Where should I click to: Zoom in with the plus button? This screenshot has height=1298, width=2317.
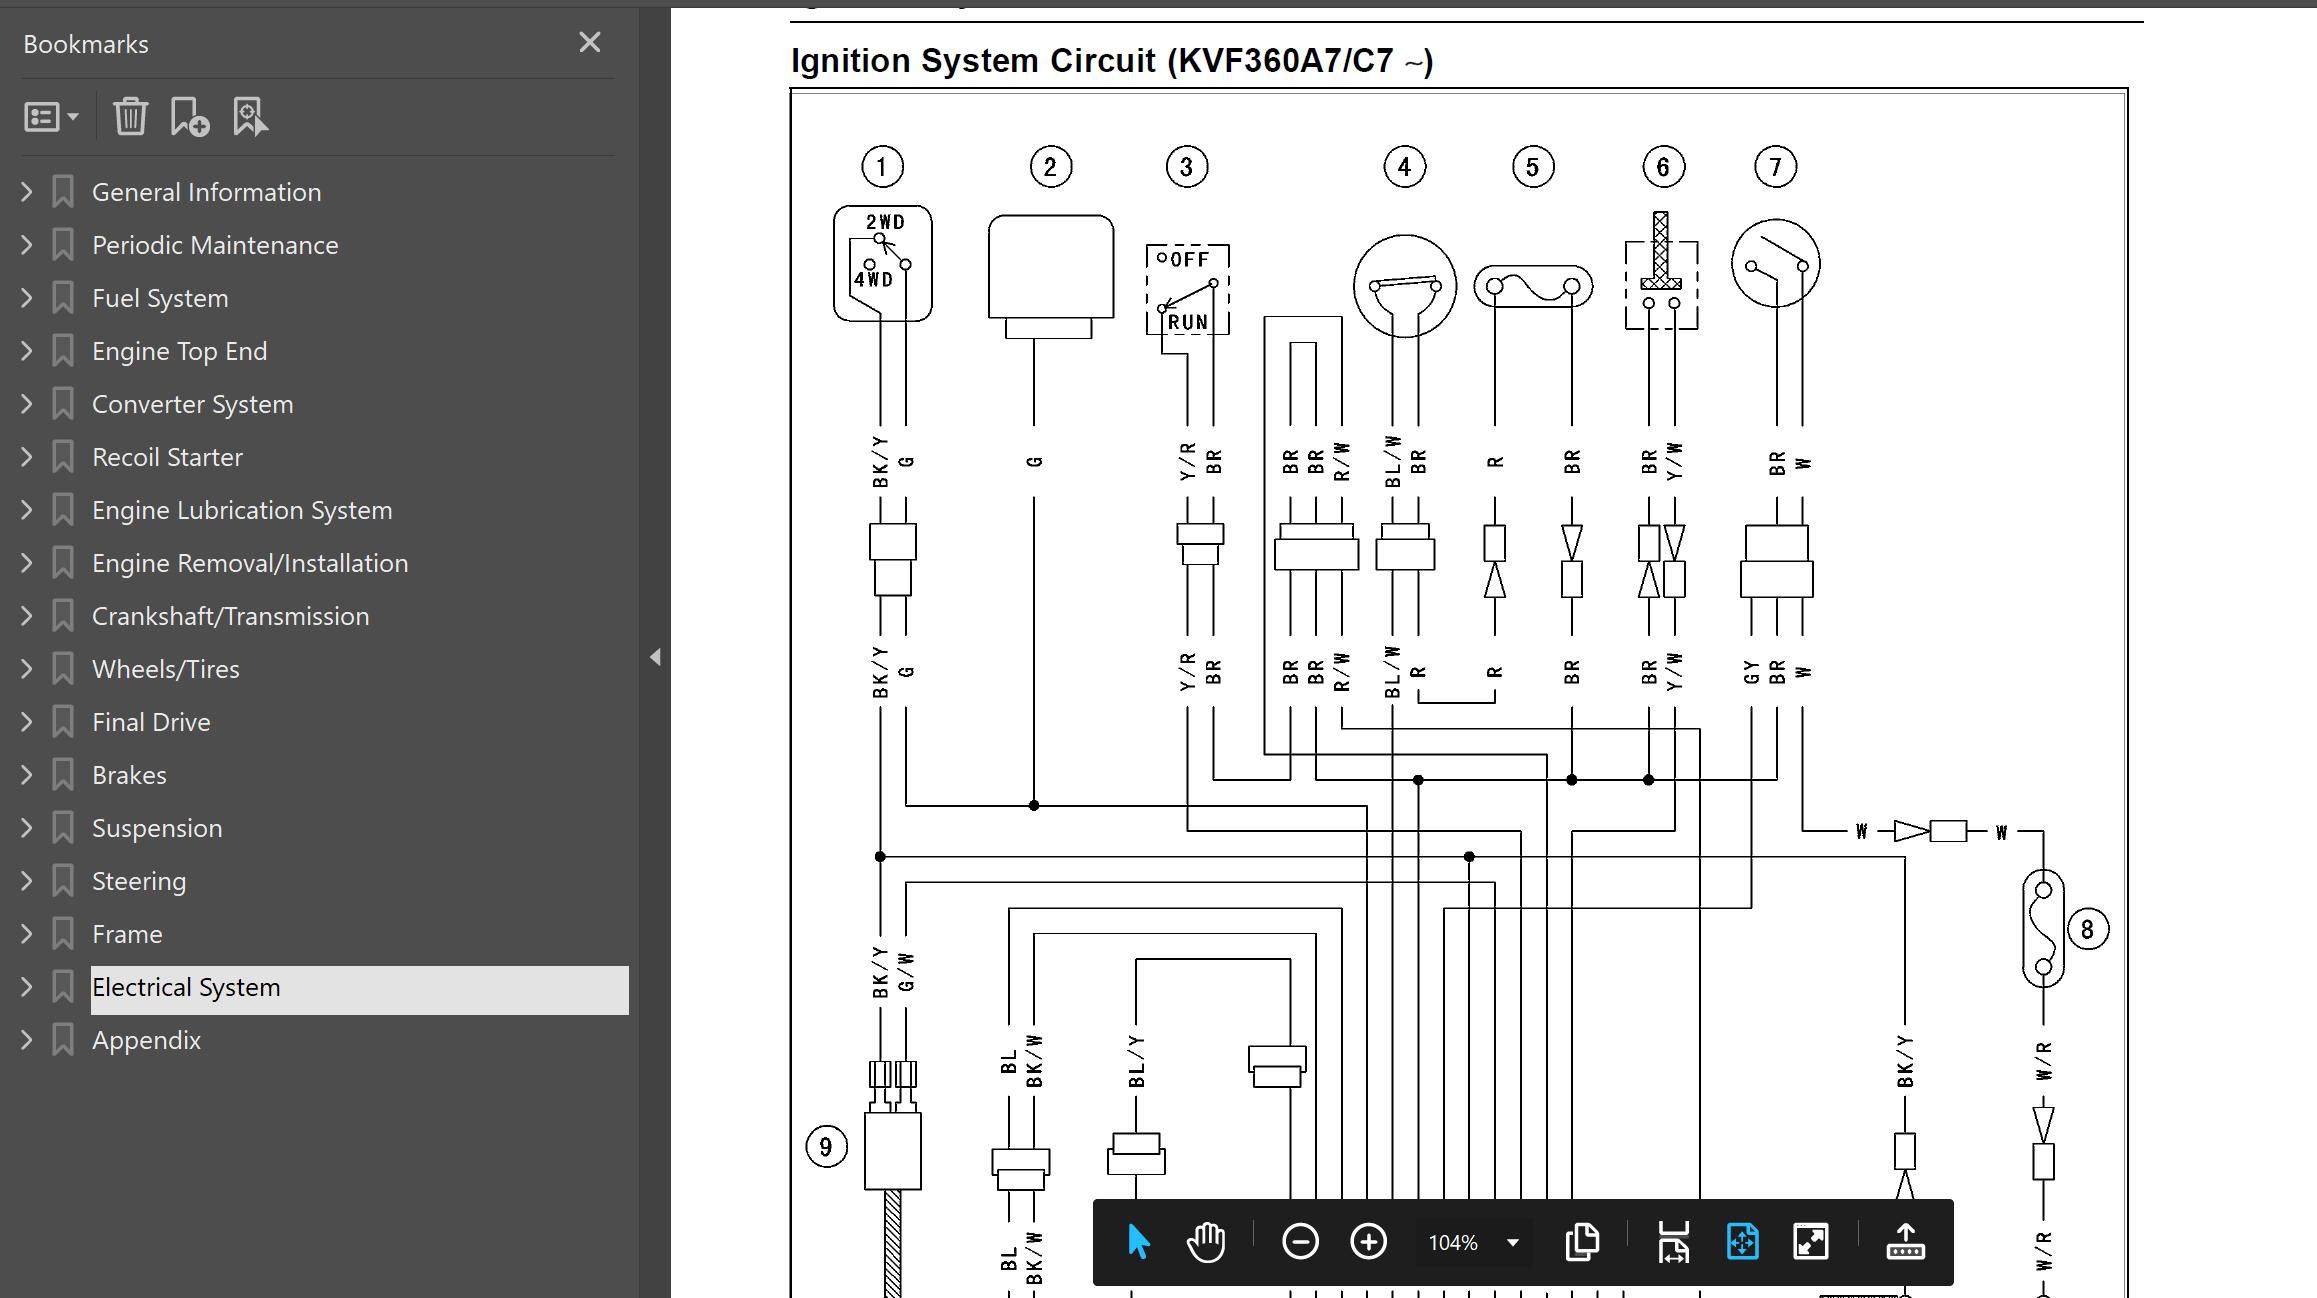(1368, 1242)
